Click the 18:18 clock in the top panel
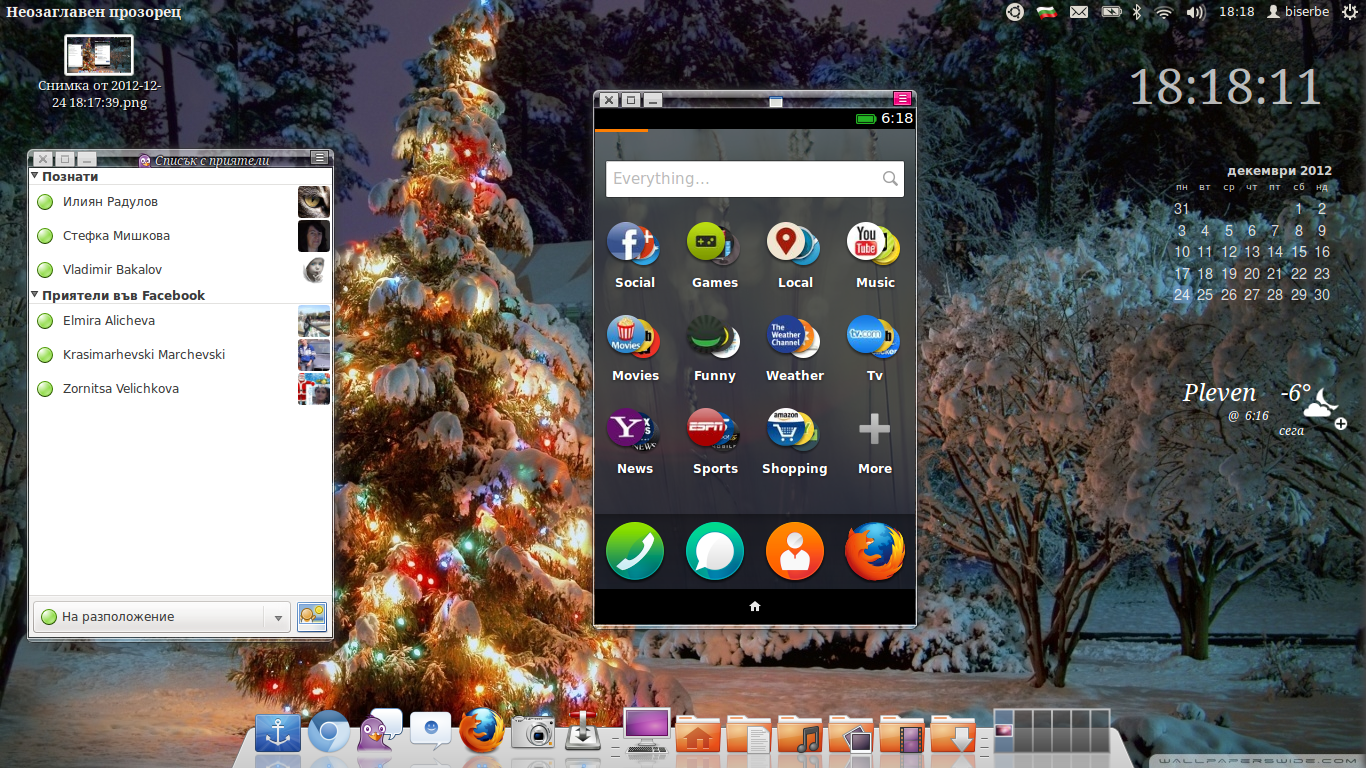Viewport: 1366px width, 768px height. click(1236, 12)
